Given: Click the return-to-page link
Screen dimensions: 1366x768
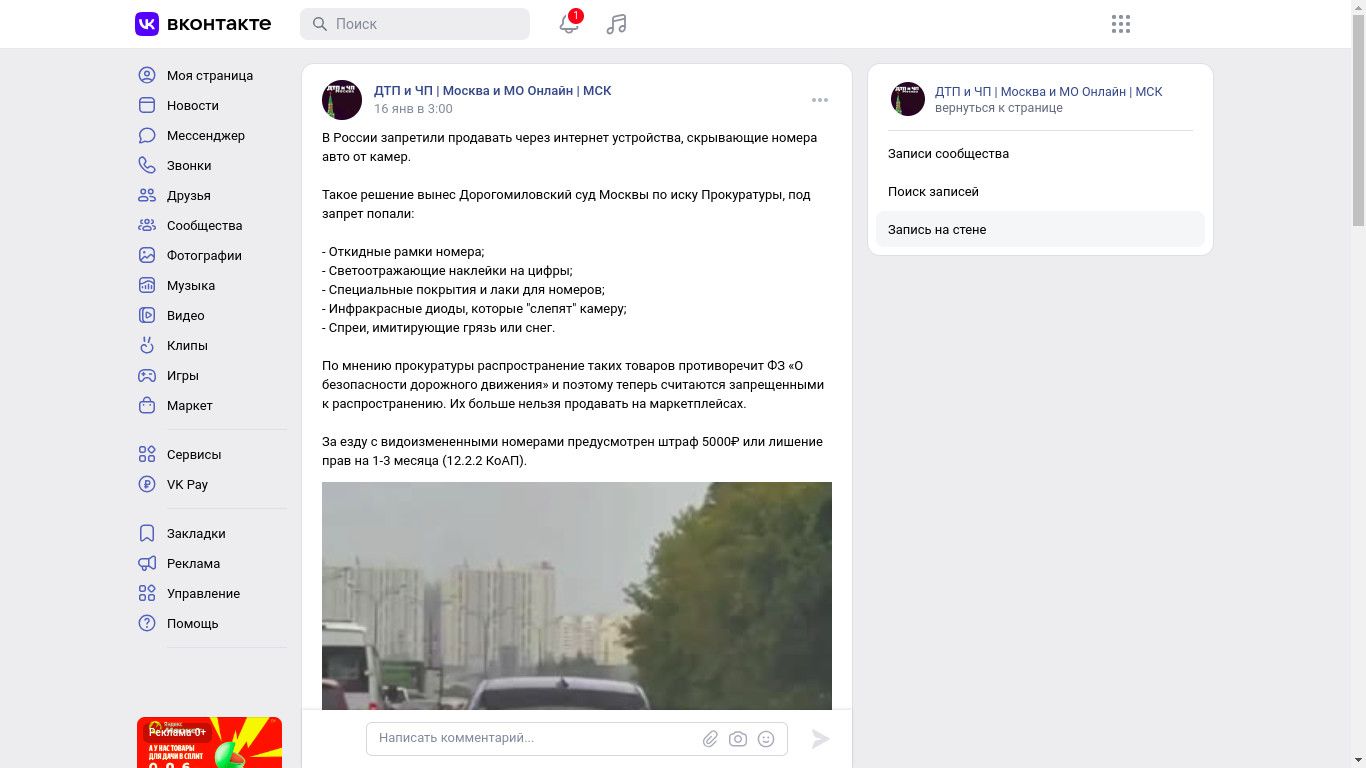Looking at the screenshot, I should 999,108.
